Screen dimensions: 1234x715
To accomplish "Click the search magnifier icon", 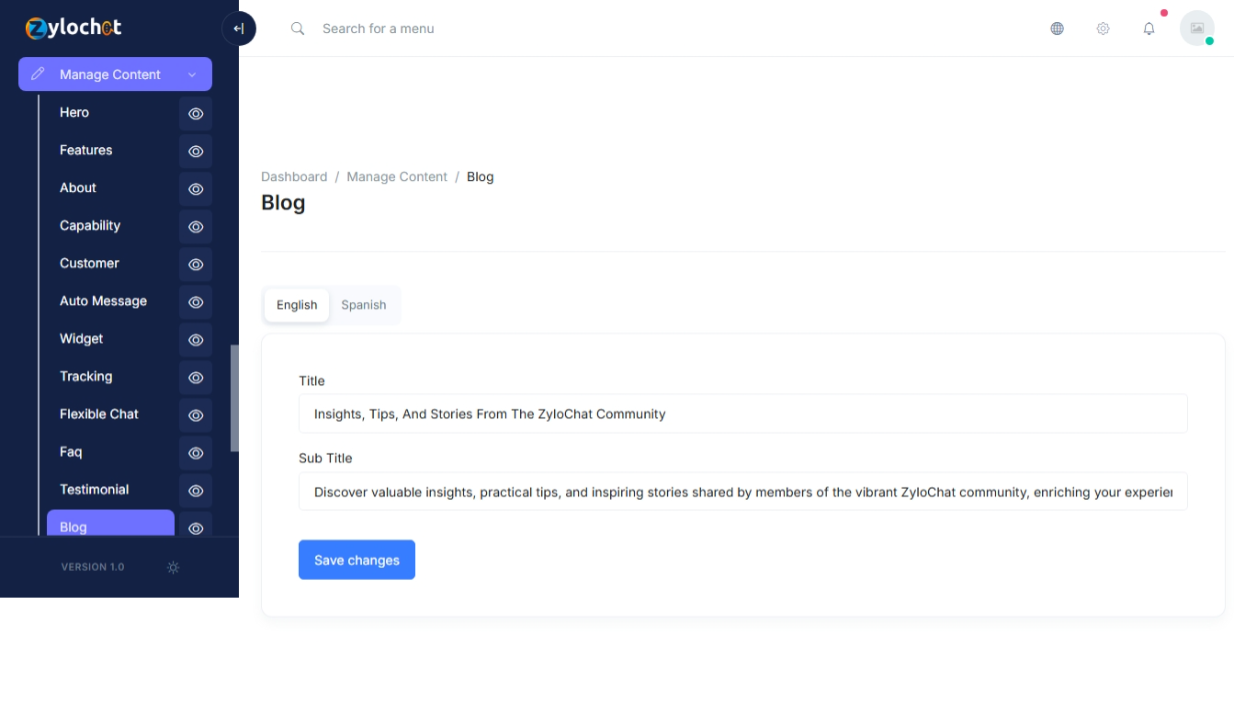I will [x=298, y=29].
